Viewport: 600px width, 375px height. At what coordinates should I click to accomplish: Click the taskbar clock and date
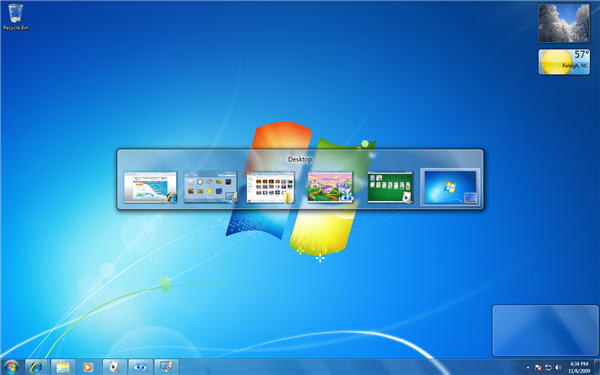pyautogui.click(x=579, y=367)
